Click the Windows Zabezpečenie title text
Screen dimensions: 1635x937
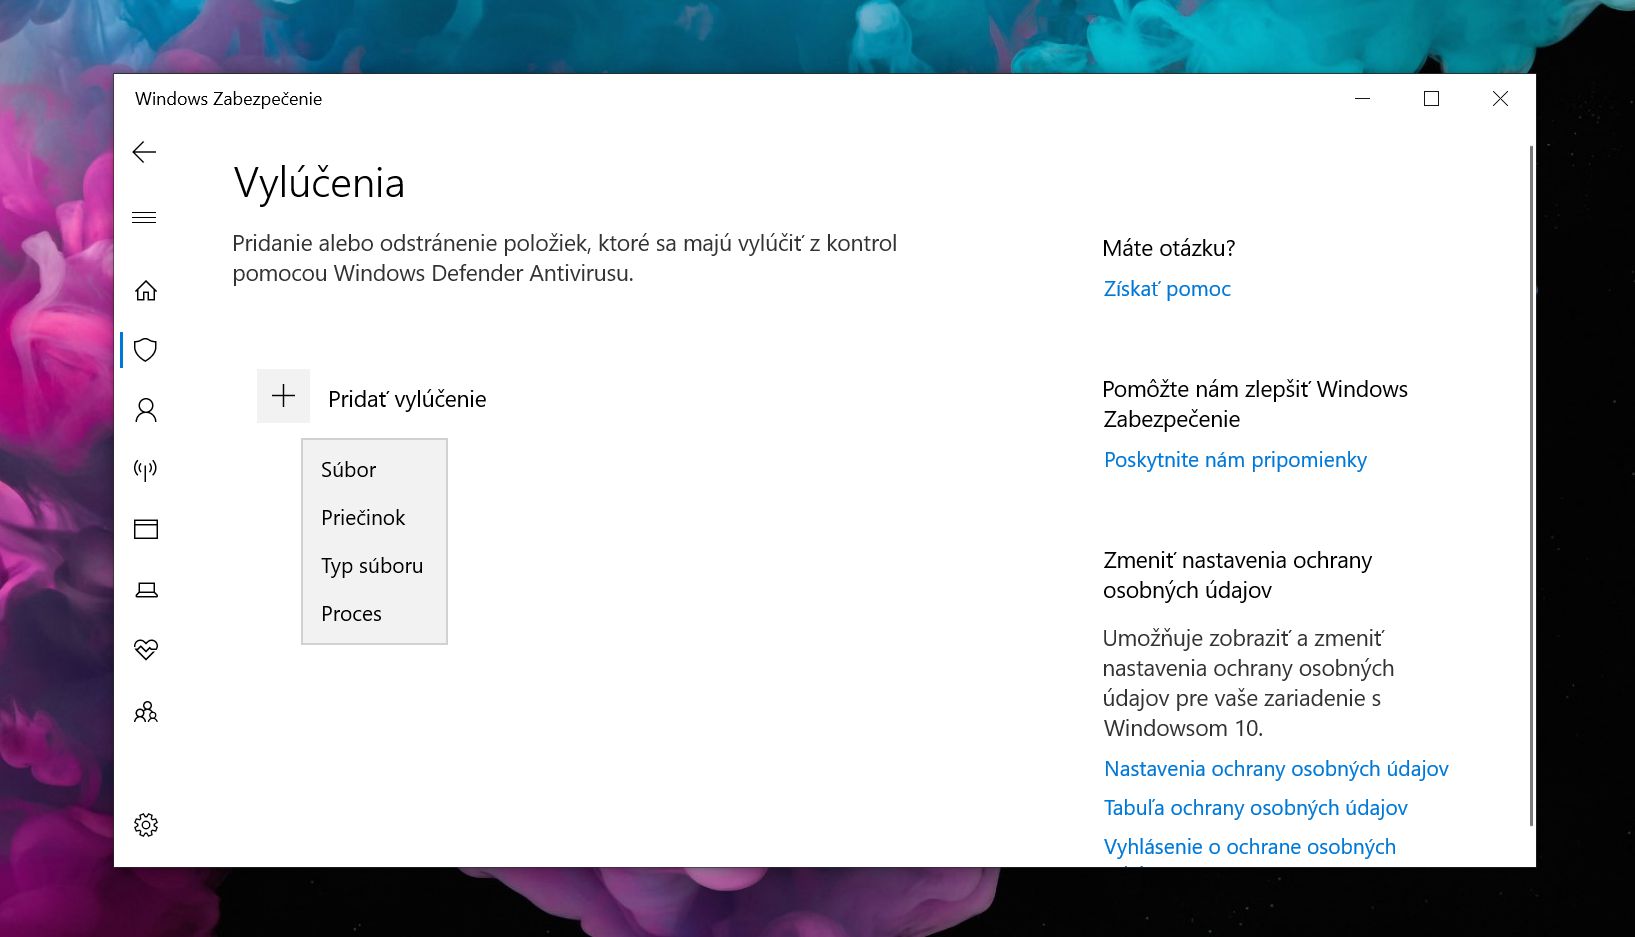[x=229, y=99]
